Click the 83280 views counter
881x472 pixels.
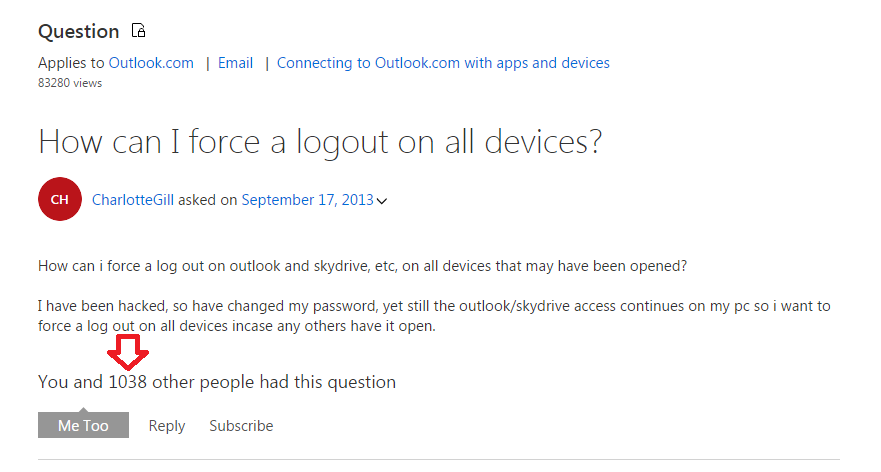pos(70,83)
